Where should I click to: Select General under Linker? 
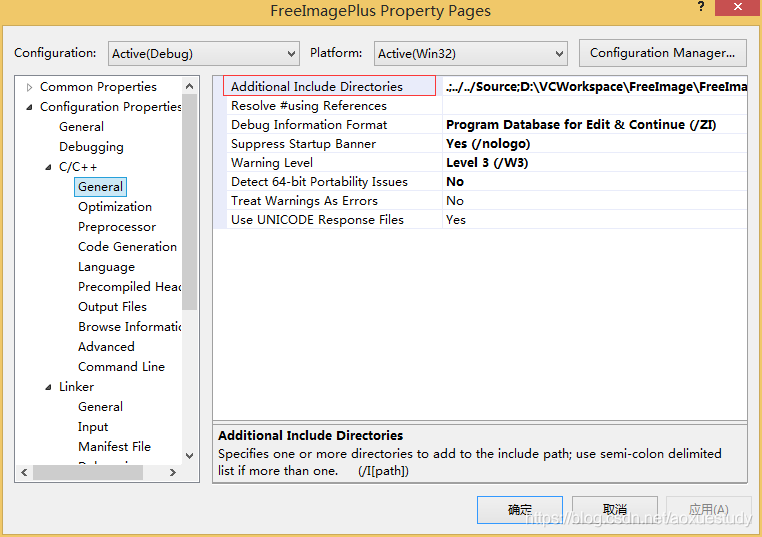(100, 407)
